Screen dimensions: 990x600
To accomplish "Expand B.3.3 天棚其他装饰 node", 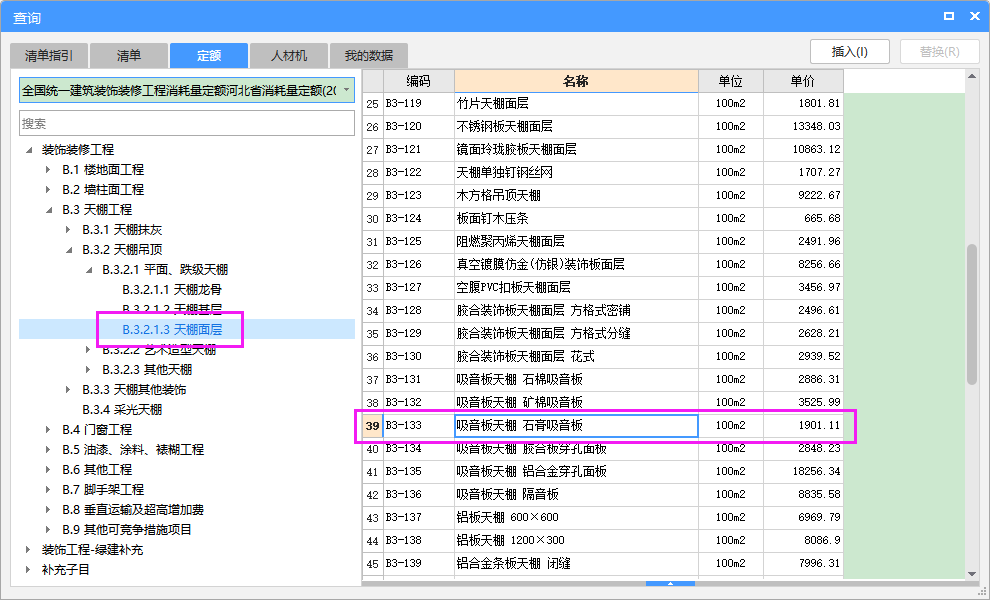I will pos(68,390).
